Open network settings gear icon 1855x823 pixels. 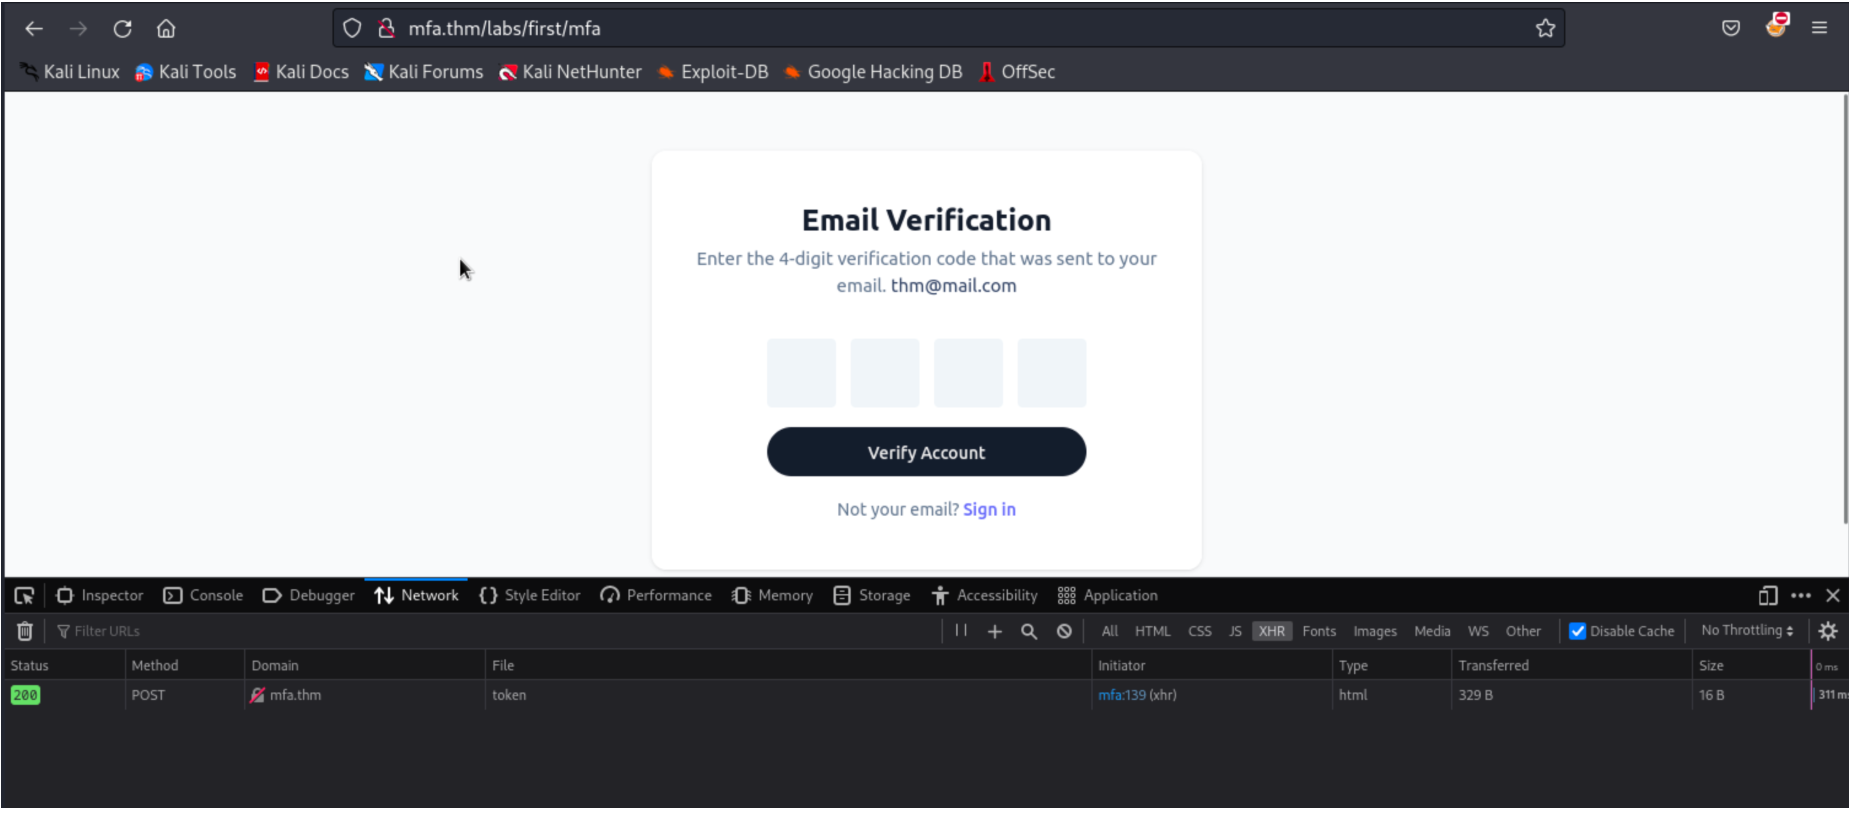[1828, 632]
